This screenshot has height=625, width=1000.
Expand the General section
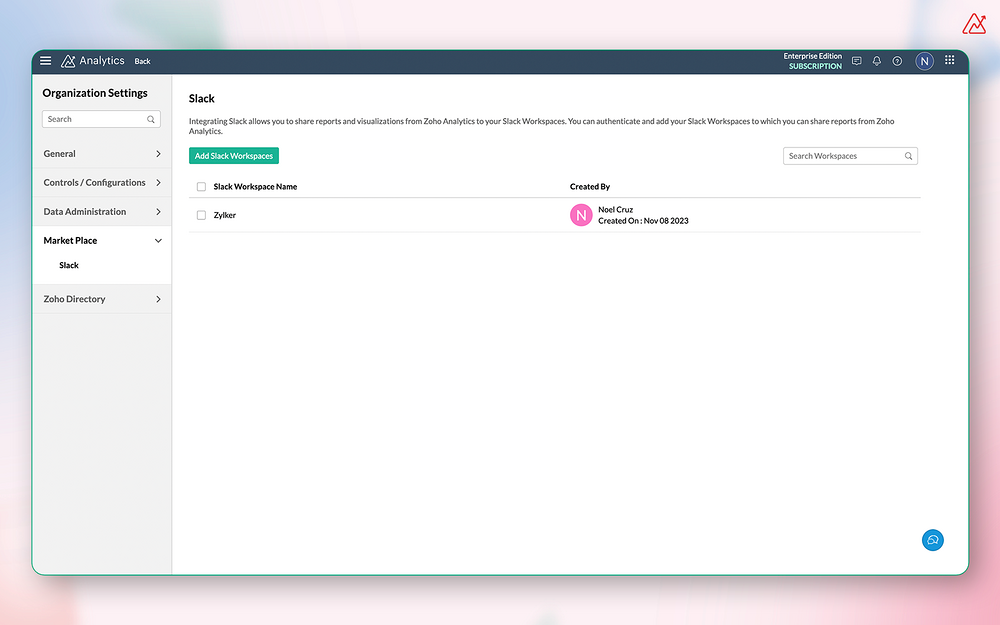(102, 154)
